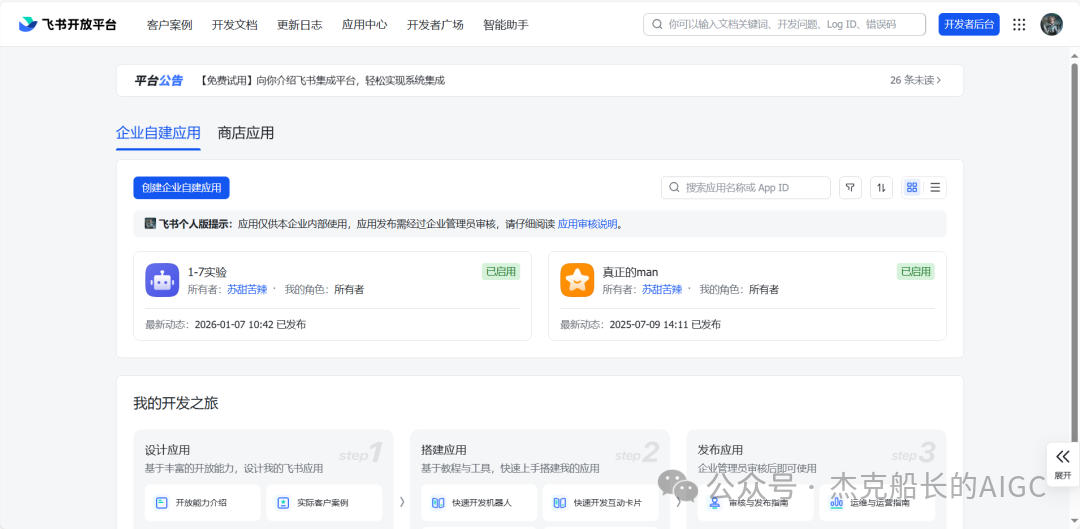This screenshot has width=1080, height=529.
Task: Click the 2026-01-07 10:42 已发布 status
Action: (251, 324)
